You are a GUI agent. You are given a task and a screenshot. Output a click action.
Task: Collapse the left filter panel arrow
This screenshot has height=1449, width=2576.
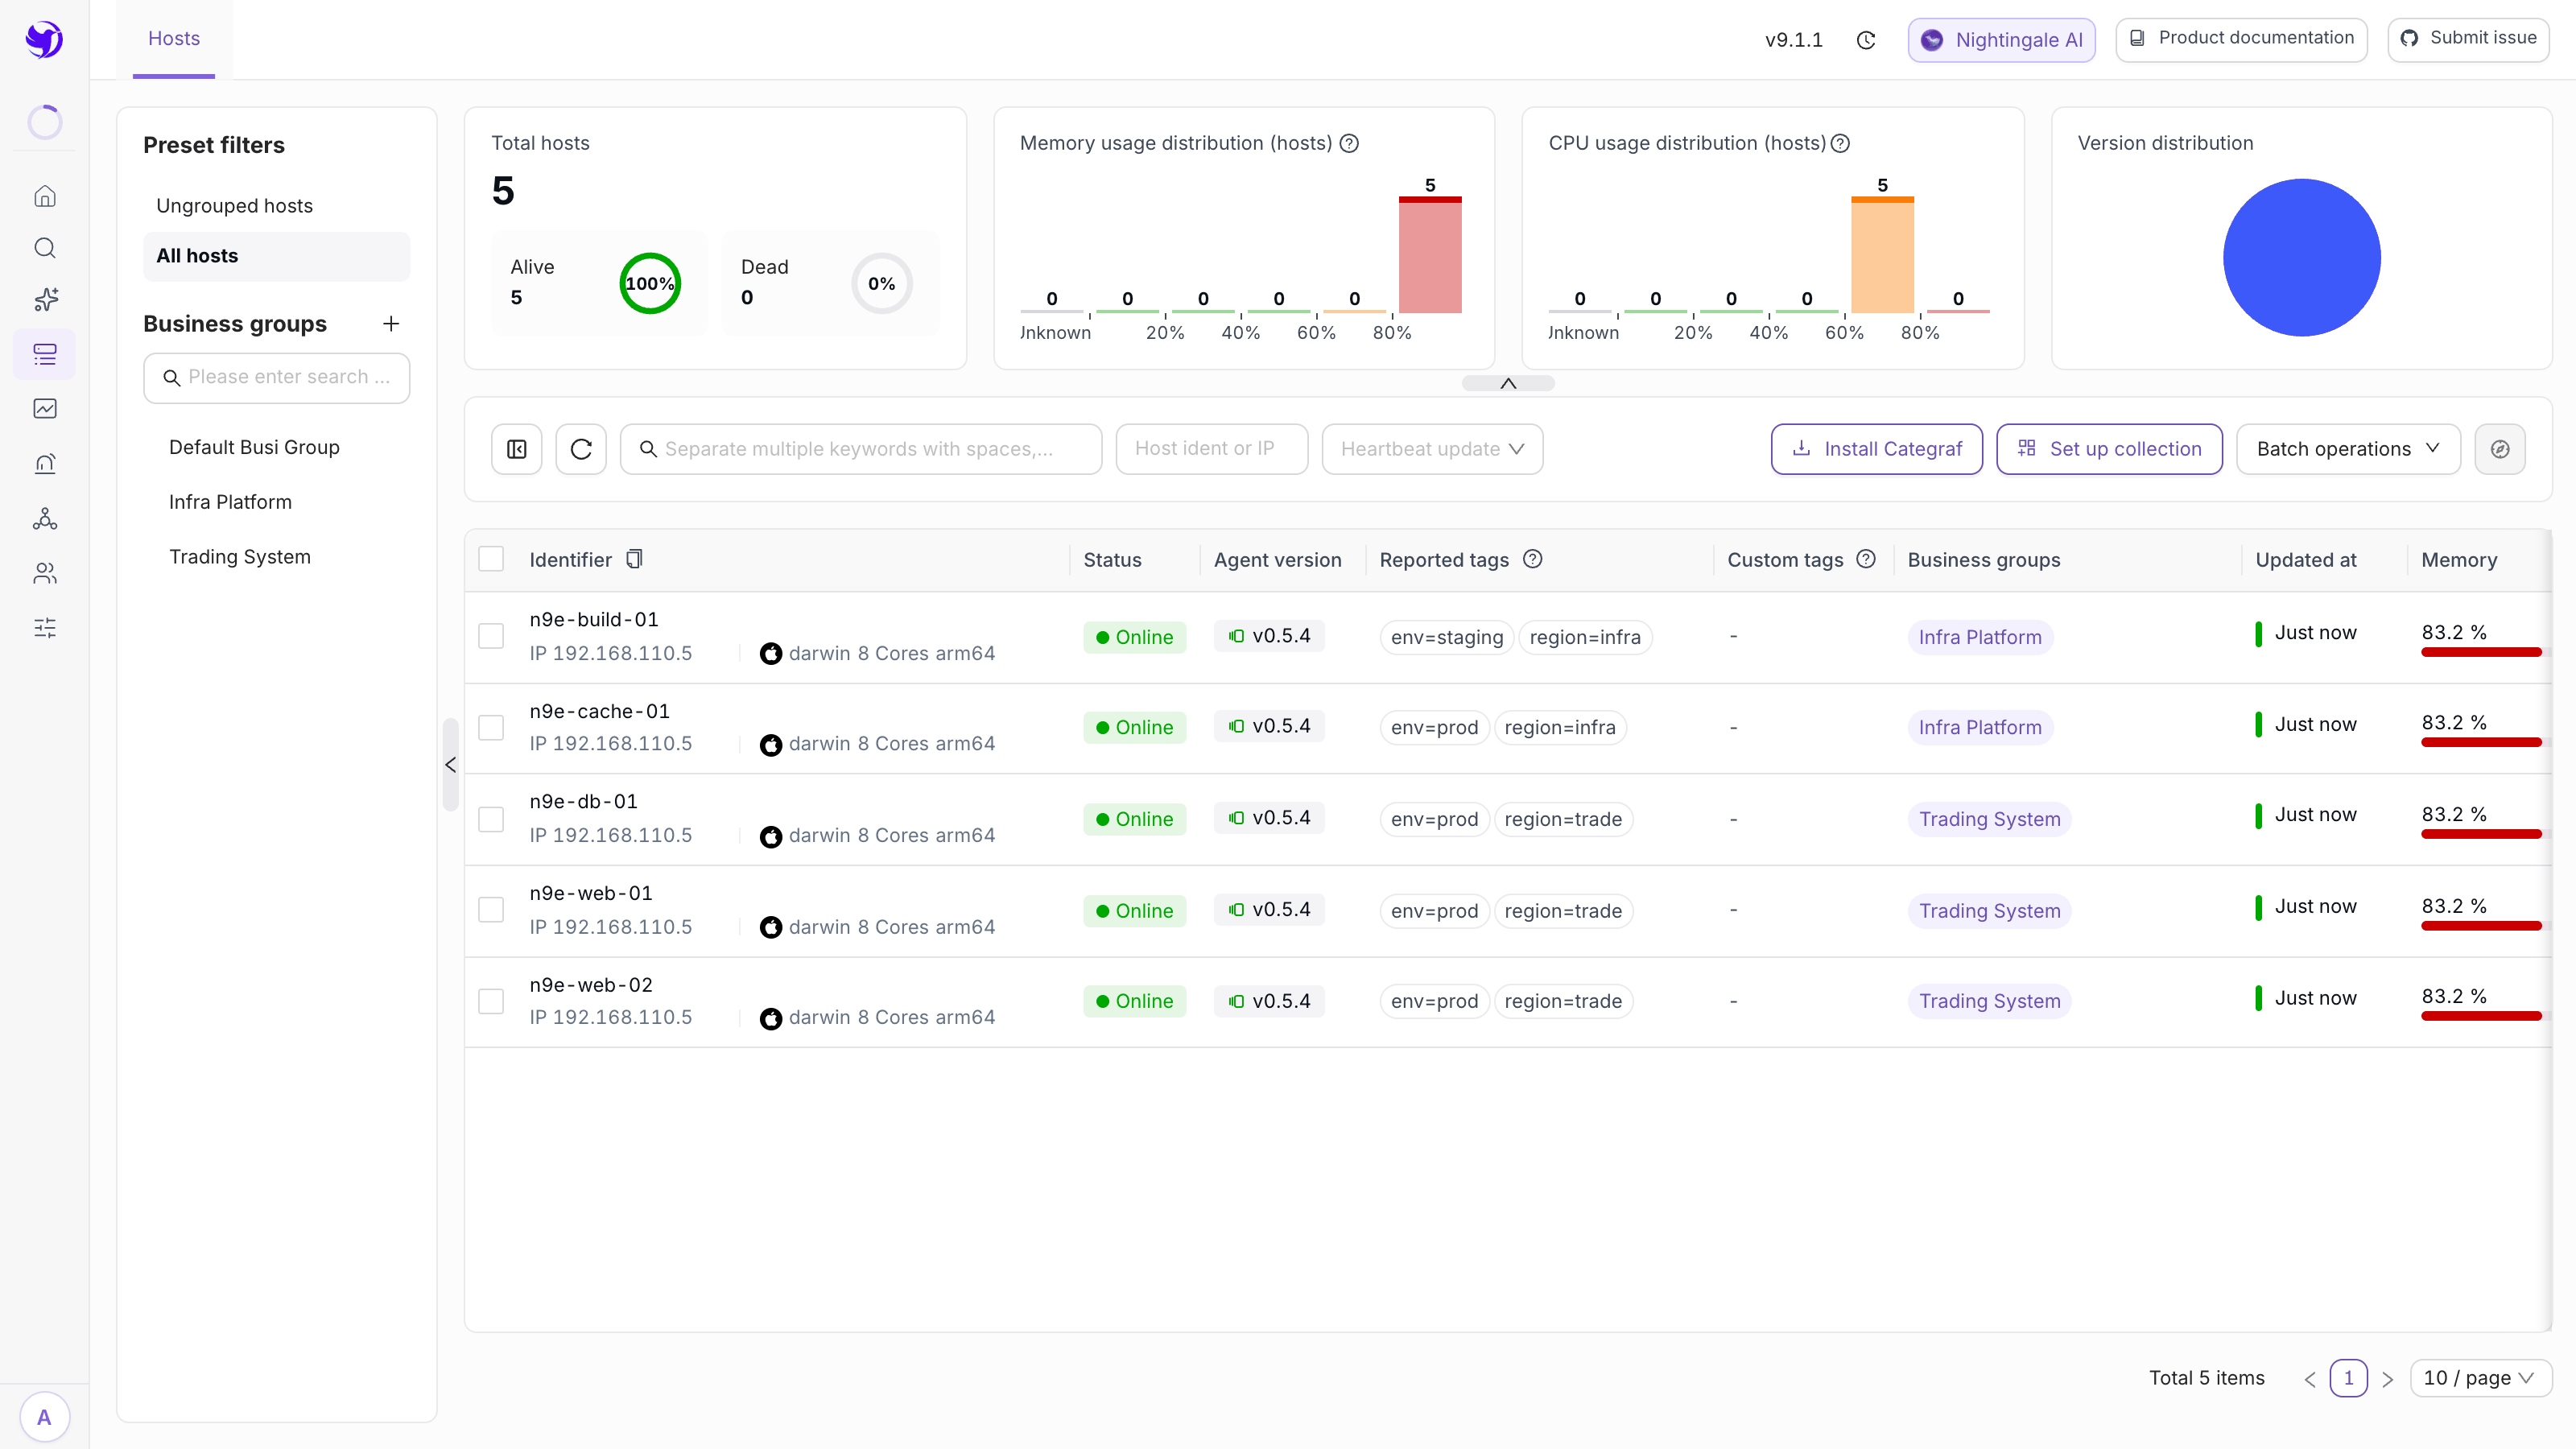click(x=451, y=765)
